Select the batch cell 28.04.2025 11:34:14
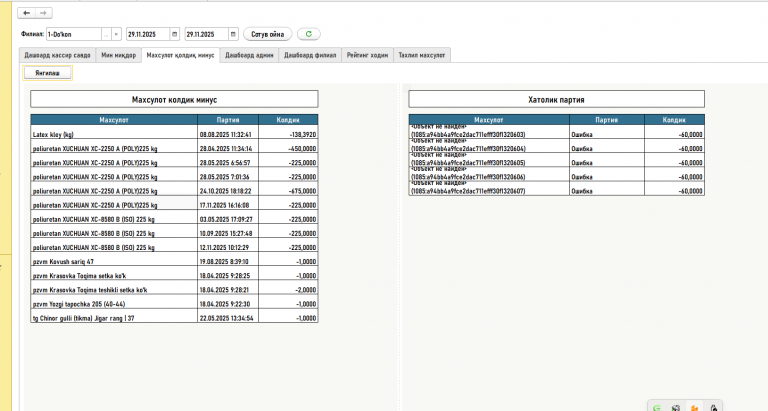 coord(228,146)
